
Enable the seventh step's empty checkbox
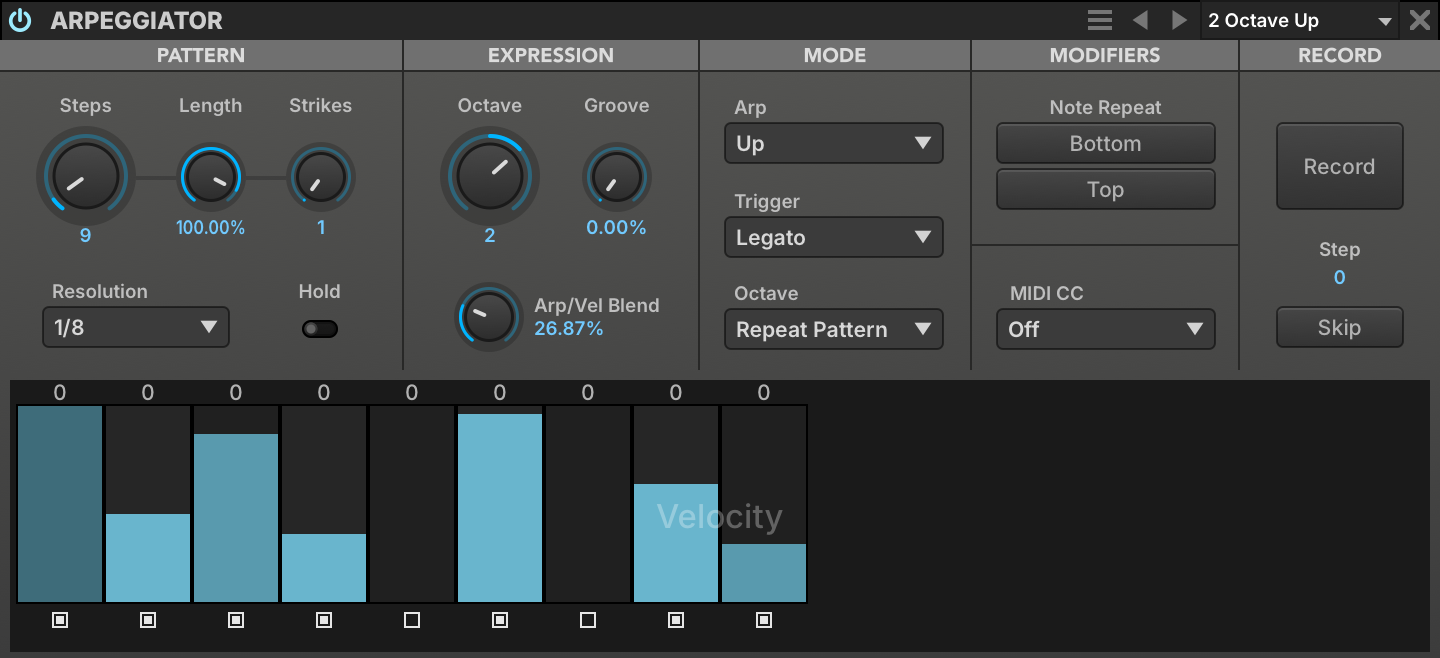(x=588, y=620)
